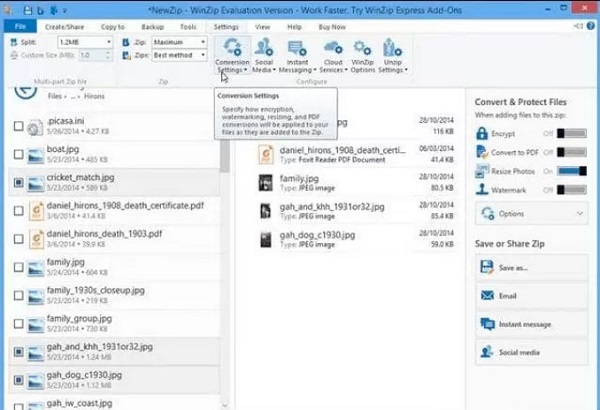
Task: Switch to the Copy to tab
Action: tap(112, 27)
